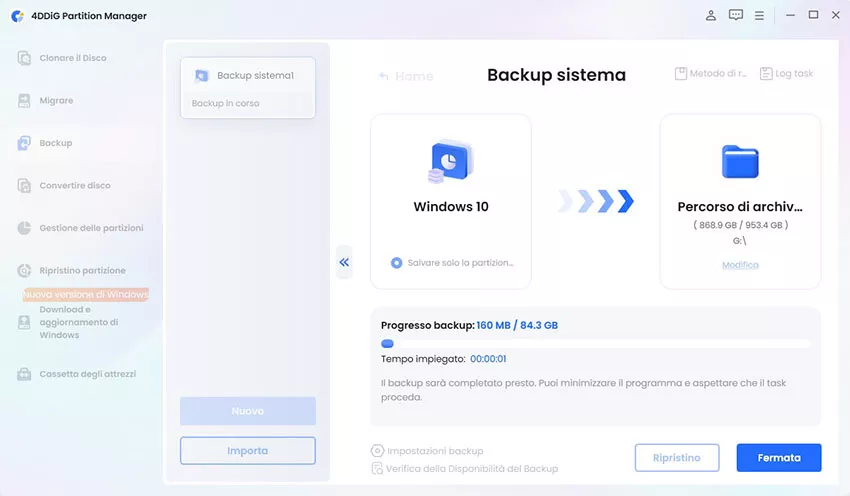Click the Log task document icon

(766, 74)
